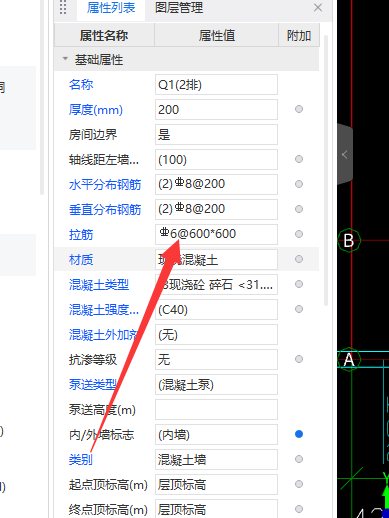The height and width of the screenshot is (518, 389).
Task: Select the 房间边界 value 是
Action: point(216,135)
